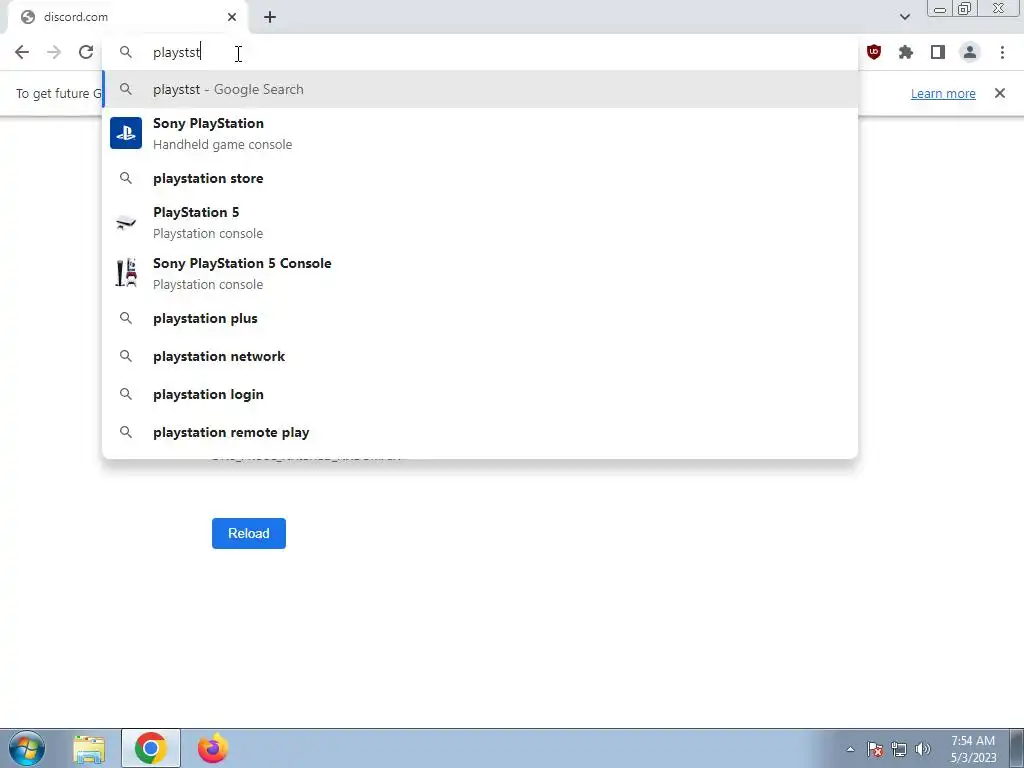Image resolution: width=1024 pixels, height=768 pixels.
Task: Open the network tray icon
Action: (x=899, y=749)
